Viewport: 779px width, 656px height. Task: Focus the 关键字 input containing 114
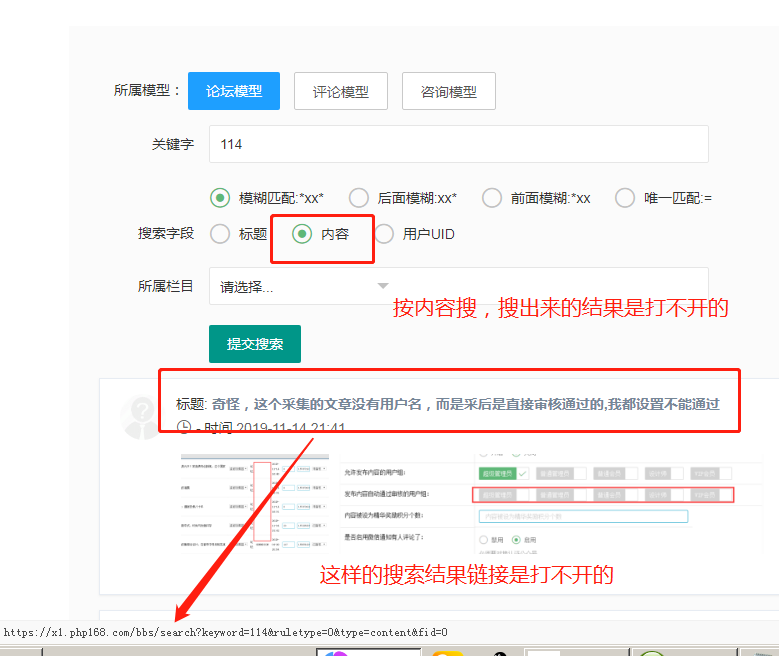pos(458,144)
